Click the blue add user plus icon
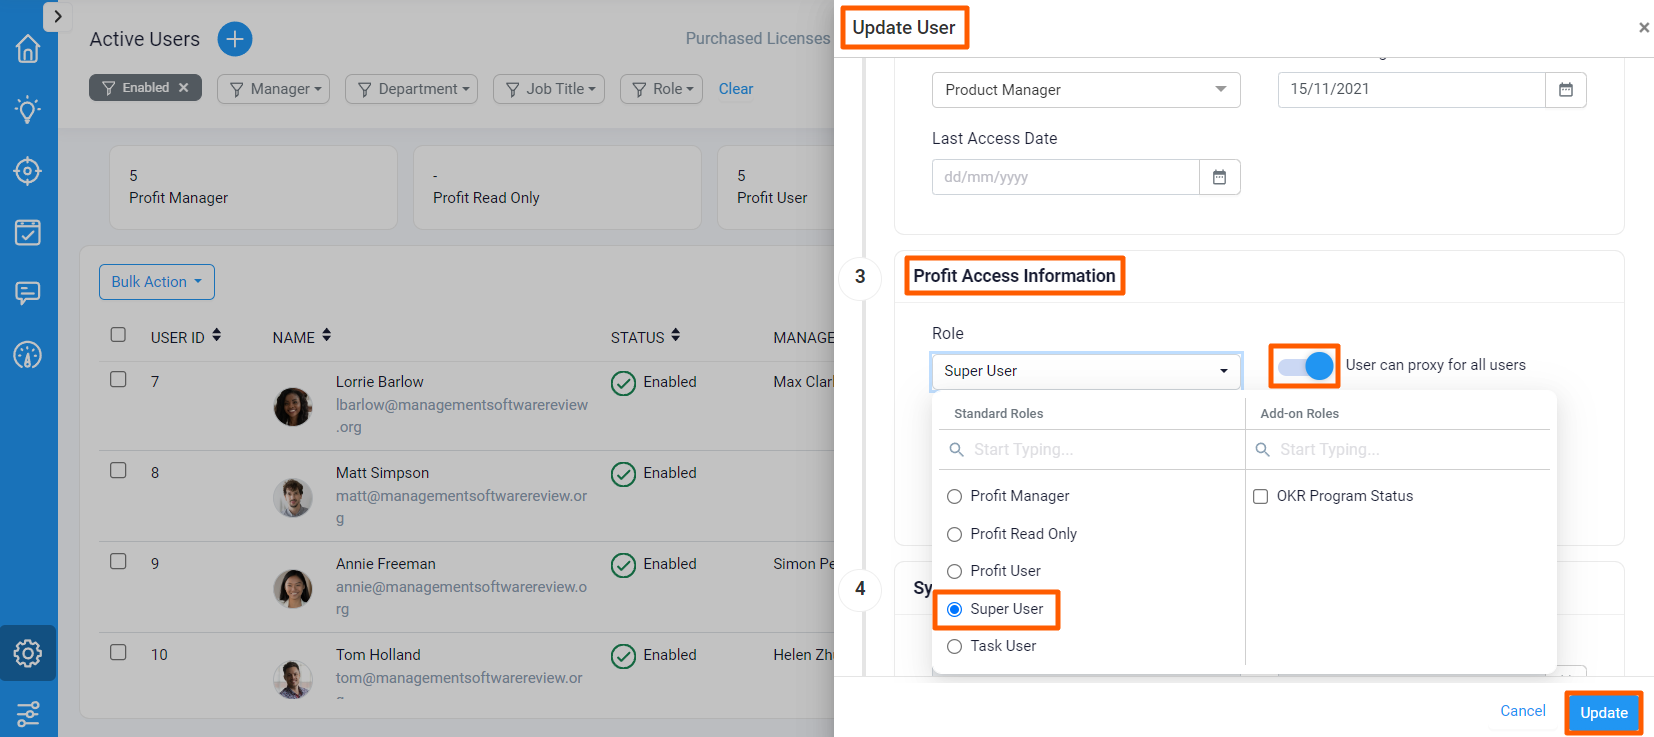The height and width of the screenshot is (737, 1654). [x=235, y=39]
